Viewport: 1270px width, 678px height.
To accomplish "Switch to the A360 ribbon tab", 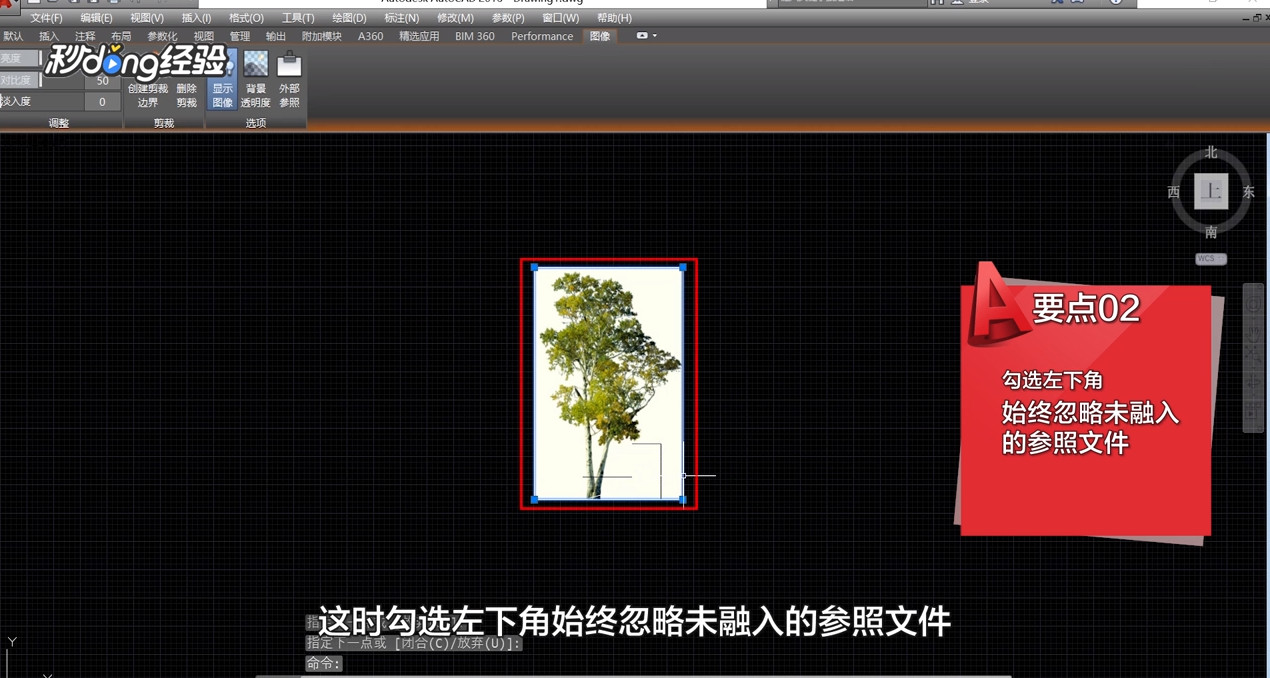I will (x=371, y=36).
